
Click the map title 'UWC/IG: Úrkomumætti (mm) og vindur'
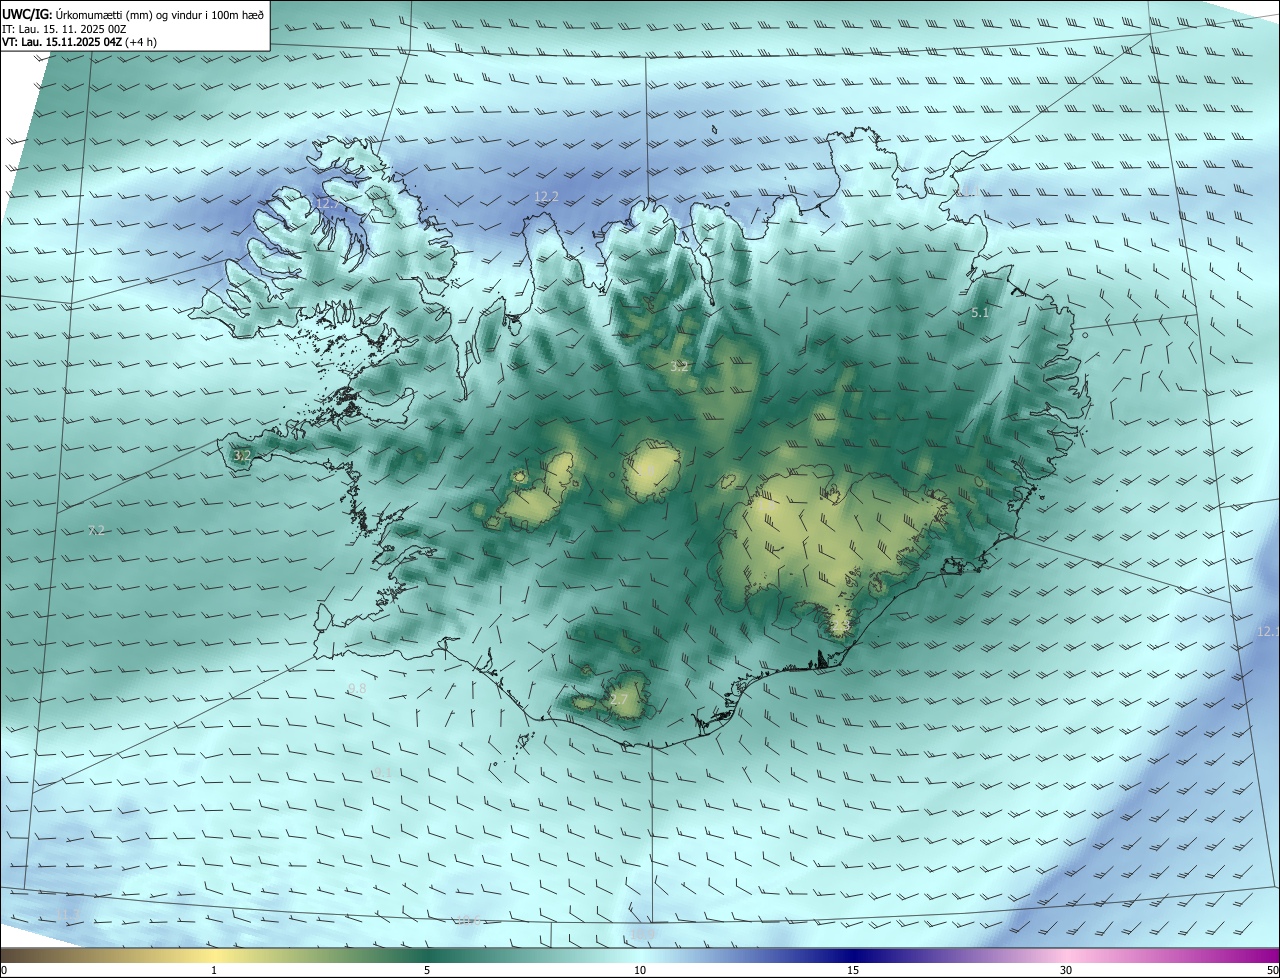click(x=133, y=14)
